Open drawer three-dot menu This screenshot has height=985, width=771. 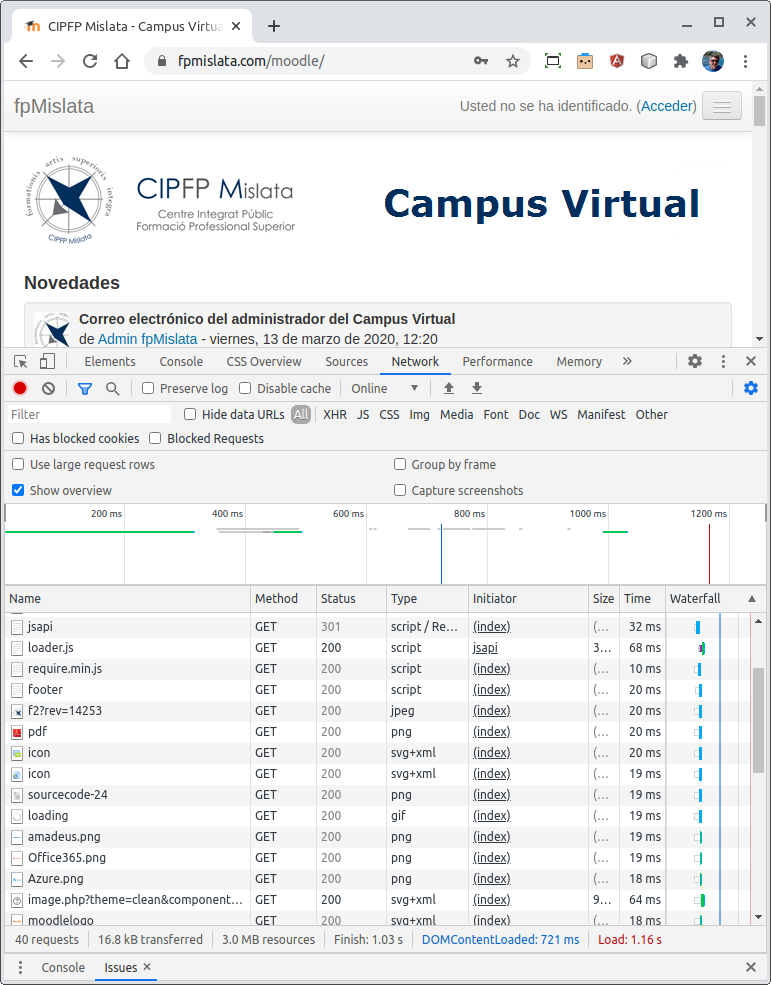coord(20,967)
